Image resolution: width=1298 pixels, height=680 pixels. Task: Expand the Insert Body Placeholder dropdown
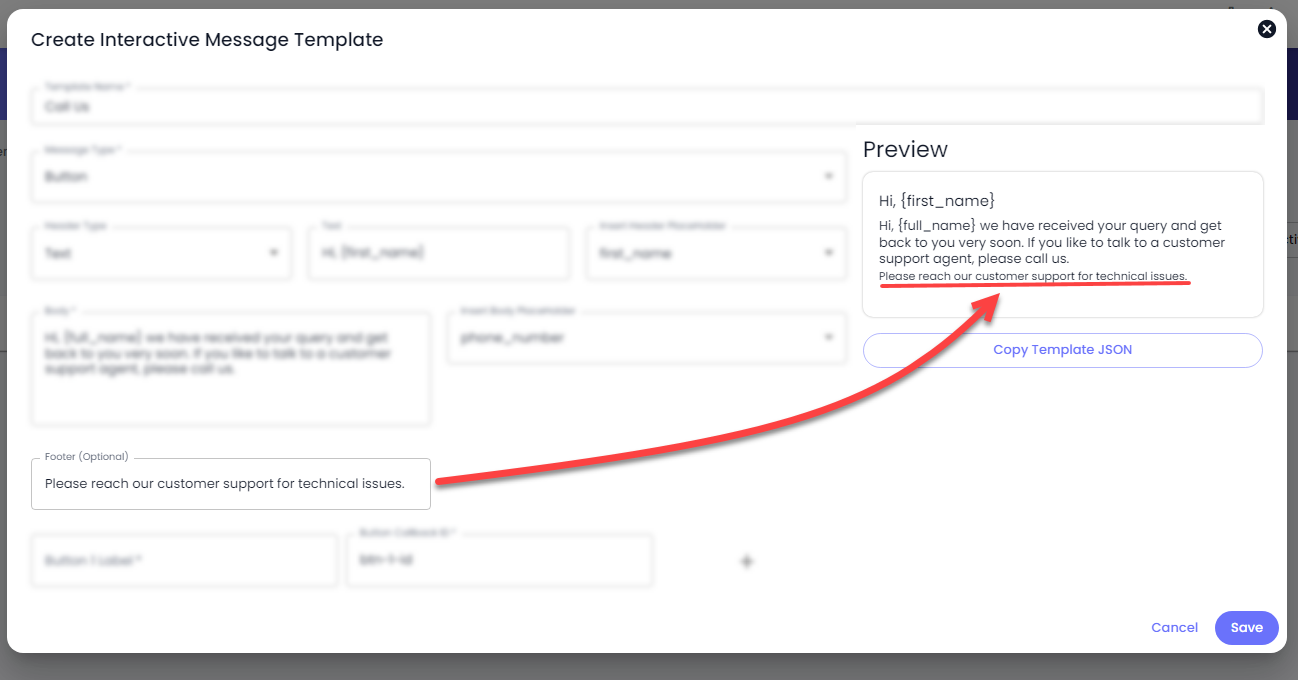click(x=646, y=338)
